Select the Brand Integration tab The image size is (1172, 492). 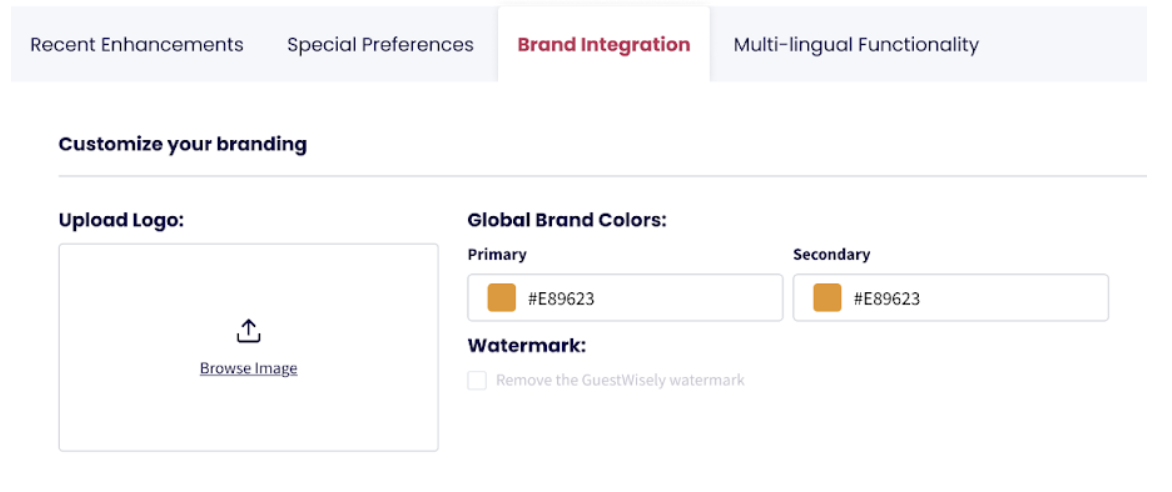[603, 45]
